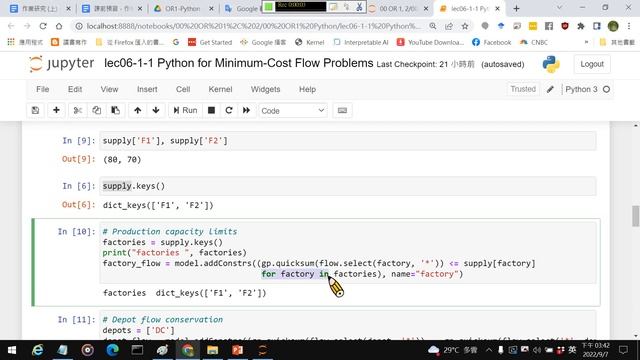Open the Edit menu
640x360 pixels.
[75, 89]
